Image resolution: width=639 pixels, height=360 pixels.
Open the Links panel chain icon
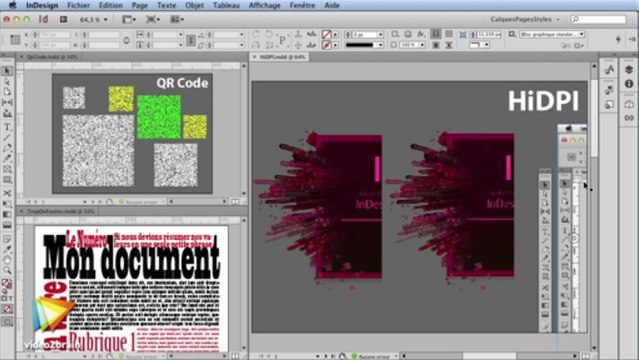(x=629, y=118)
